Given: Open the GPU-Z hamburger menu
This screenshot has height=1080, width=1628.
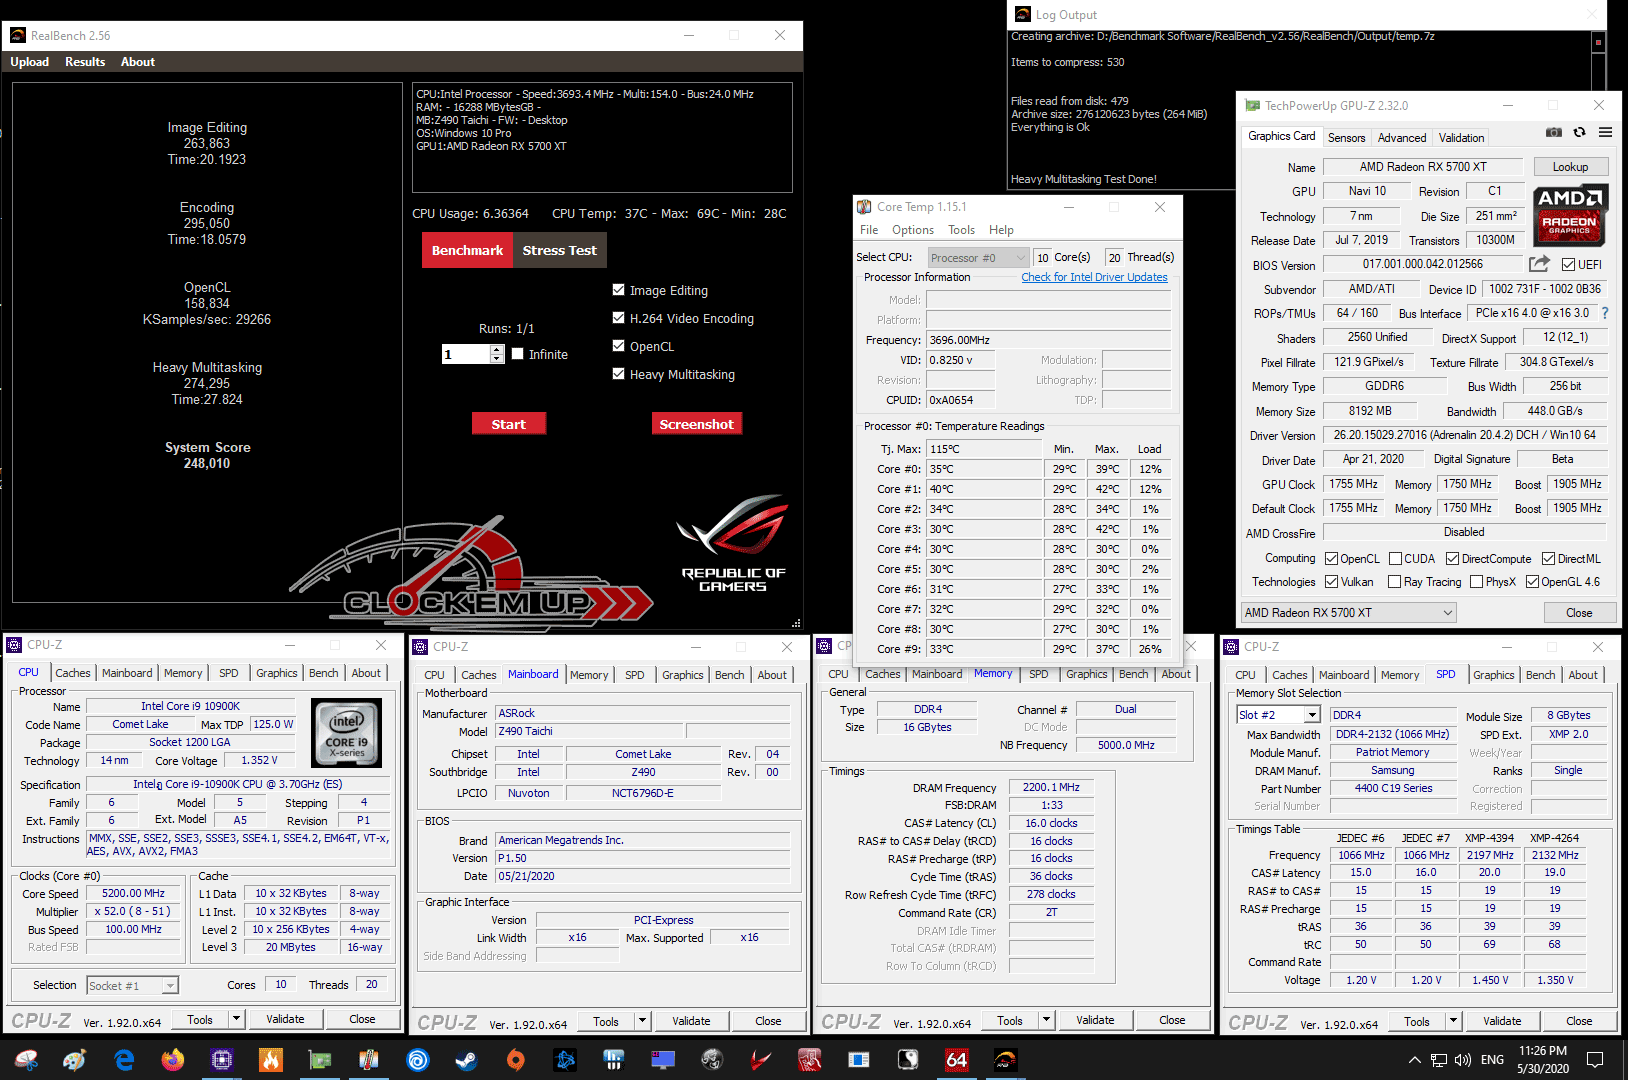Looking at the screenshot, I should (1605, 133).
